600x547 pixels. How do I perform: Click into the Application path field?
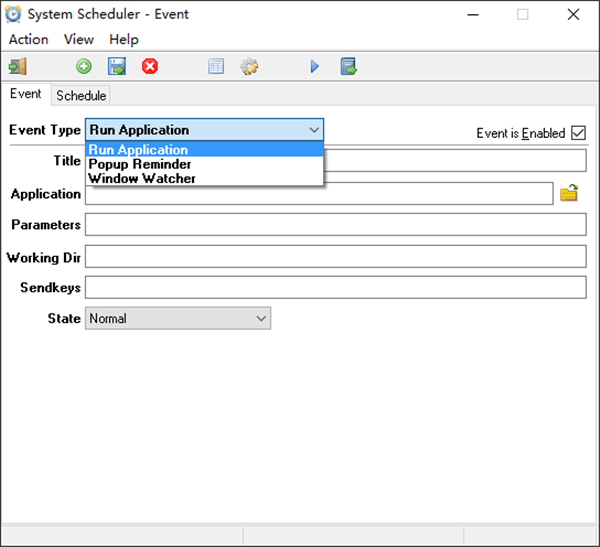click(319, 195)
